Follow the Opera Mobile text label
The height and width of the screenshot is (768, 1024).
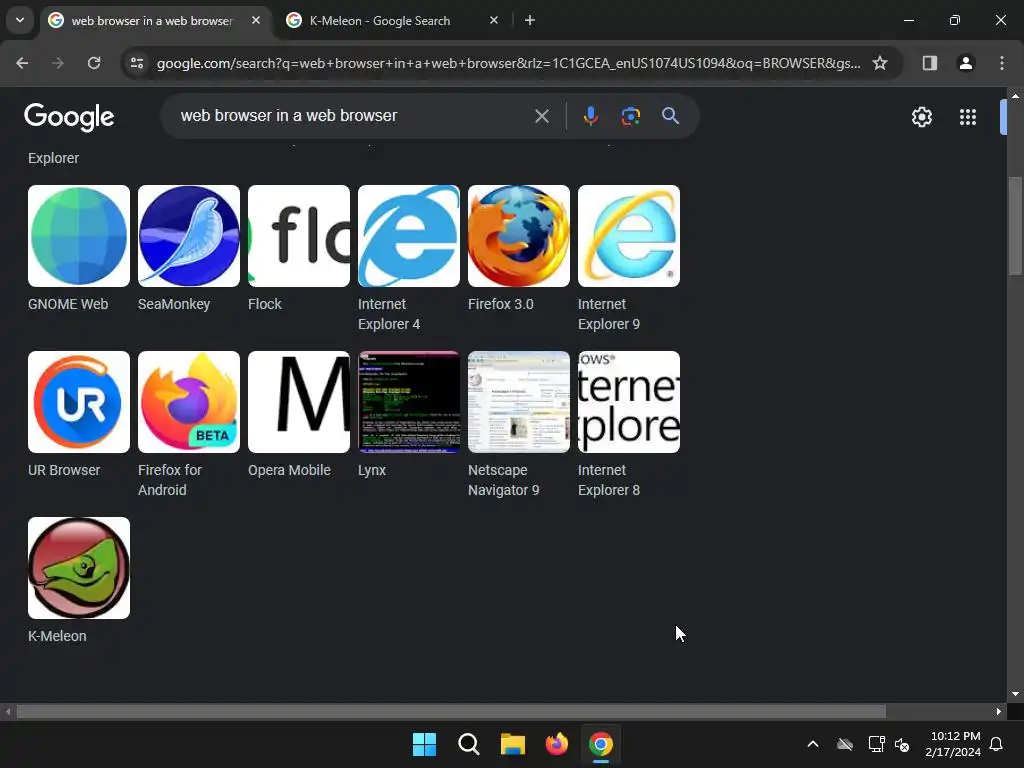(289, 470)
